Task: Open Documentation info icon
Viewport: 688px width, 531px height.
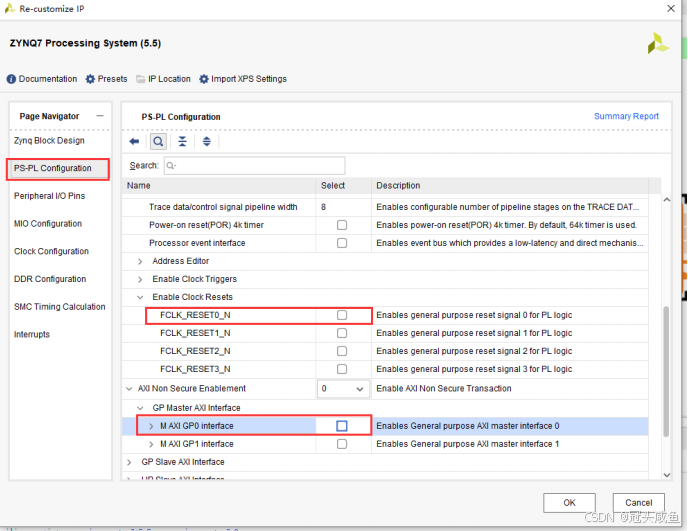Action: [12, 79]
